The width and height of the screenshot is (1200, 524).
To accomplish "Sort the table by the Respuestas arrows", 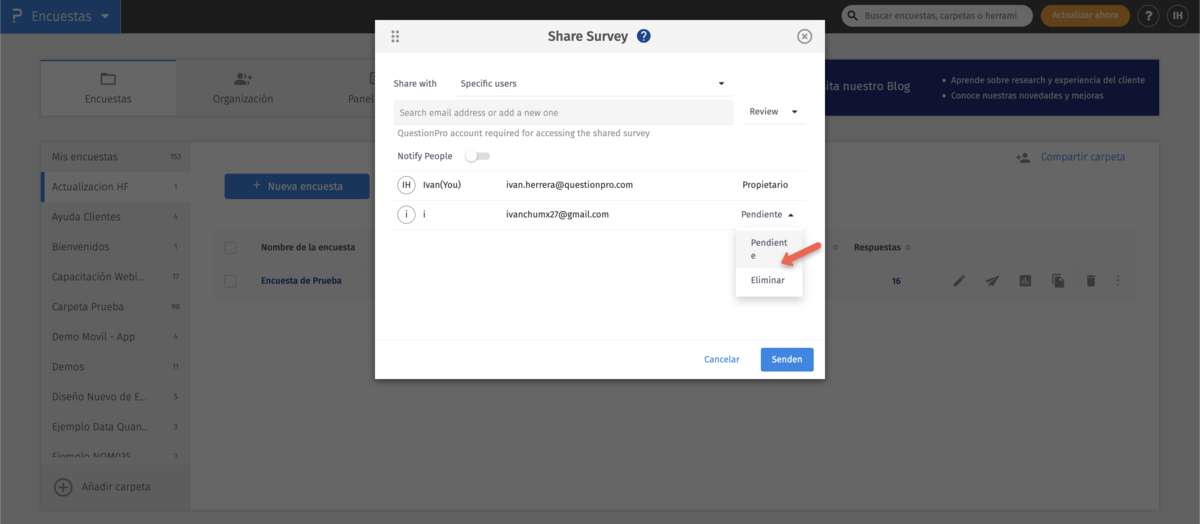I will [908, 247].
